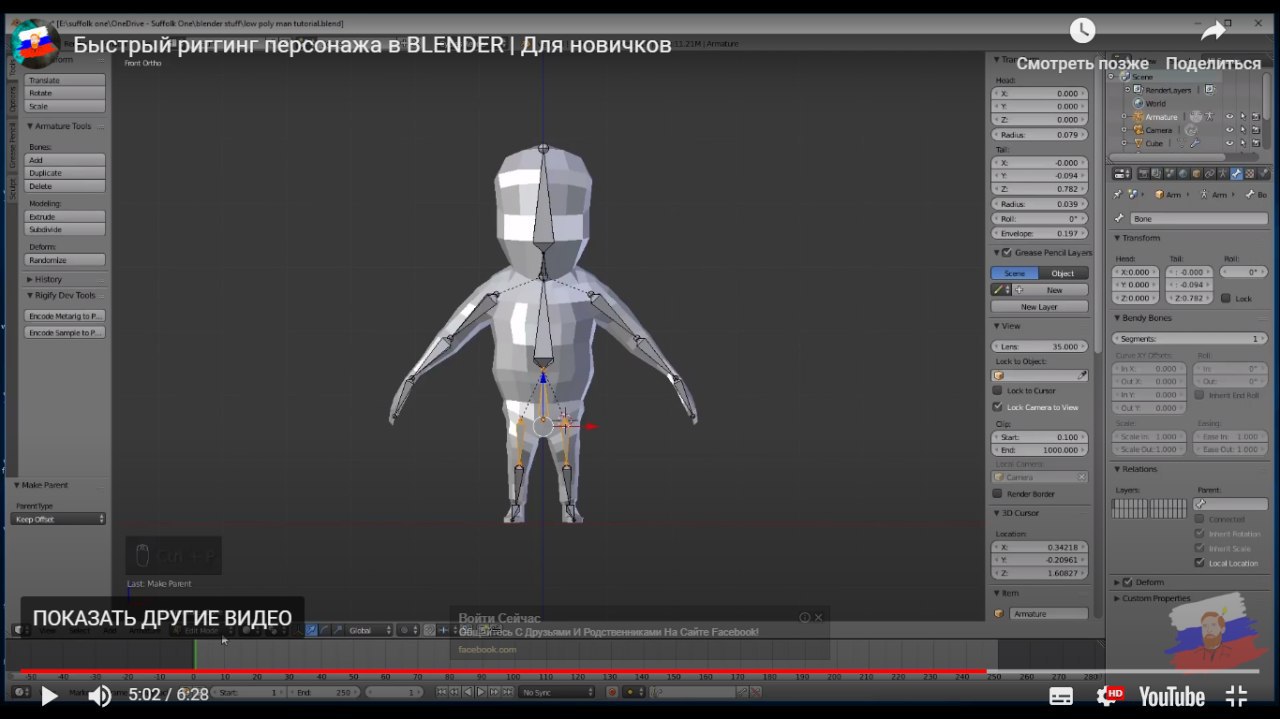Viewport: 1280px width, 719px height.
Task: Open the Global transform orientation dropdown
Action: pos(370,630)
